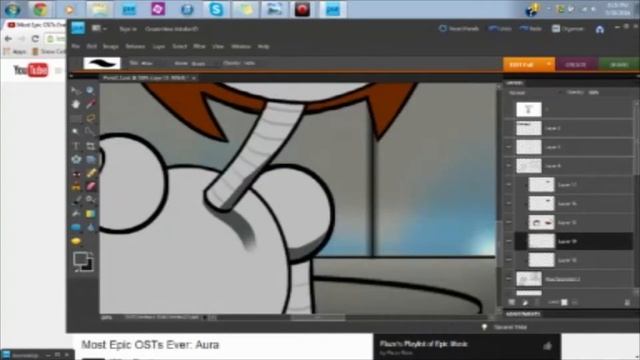Select the Rectangular Marquee tool
The height and width of the screenshot is (360, 640).
(76, 118)
